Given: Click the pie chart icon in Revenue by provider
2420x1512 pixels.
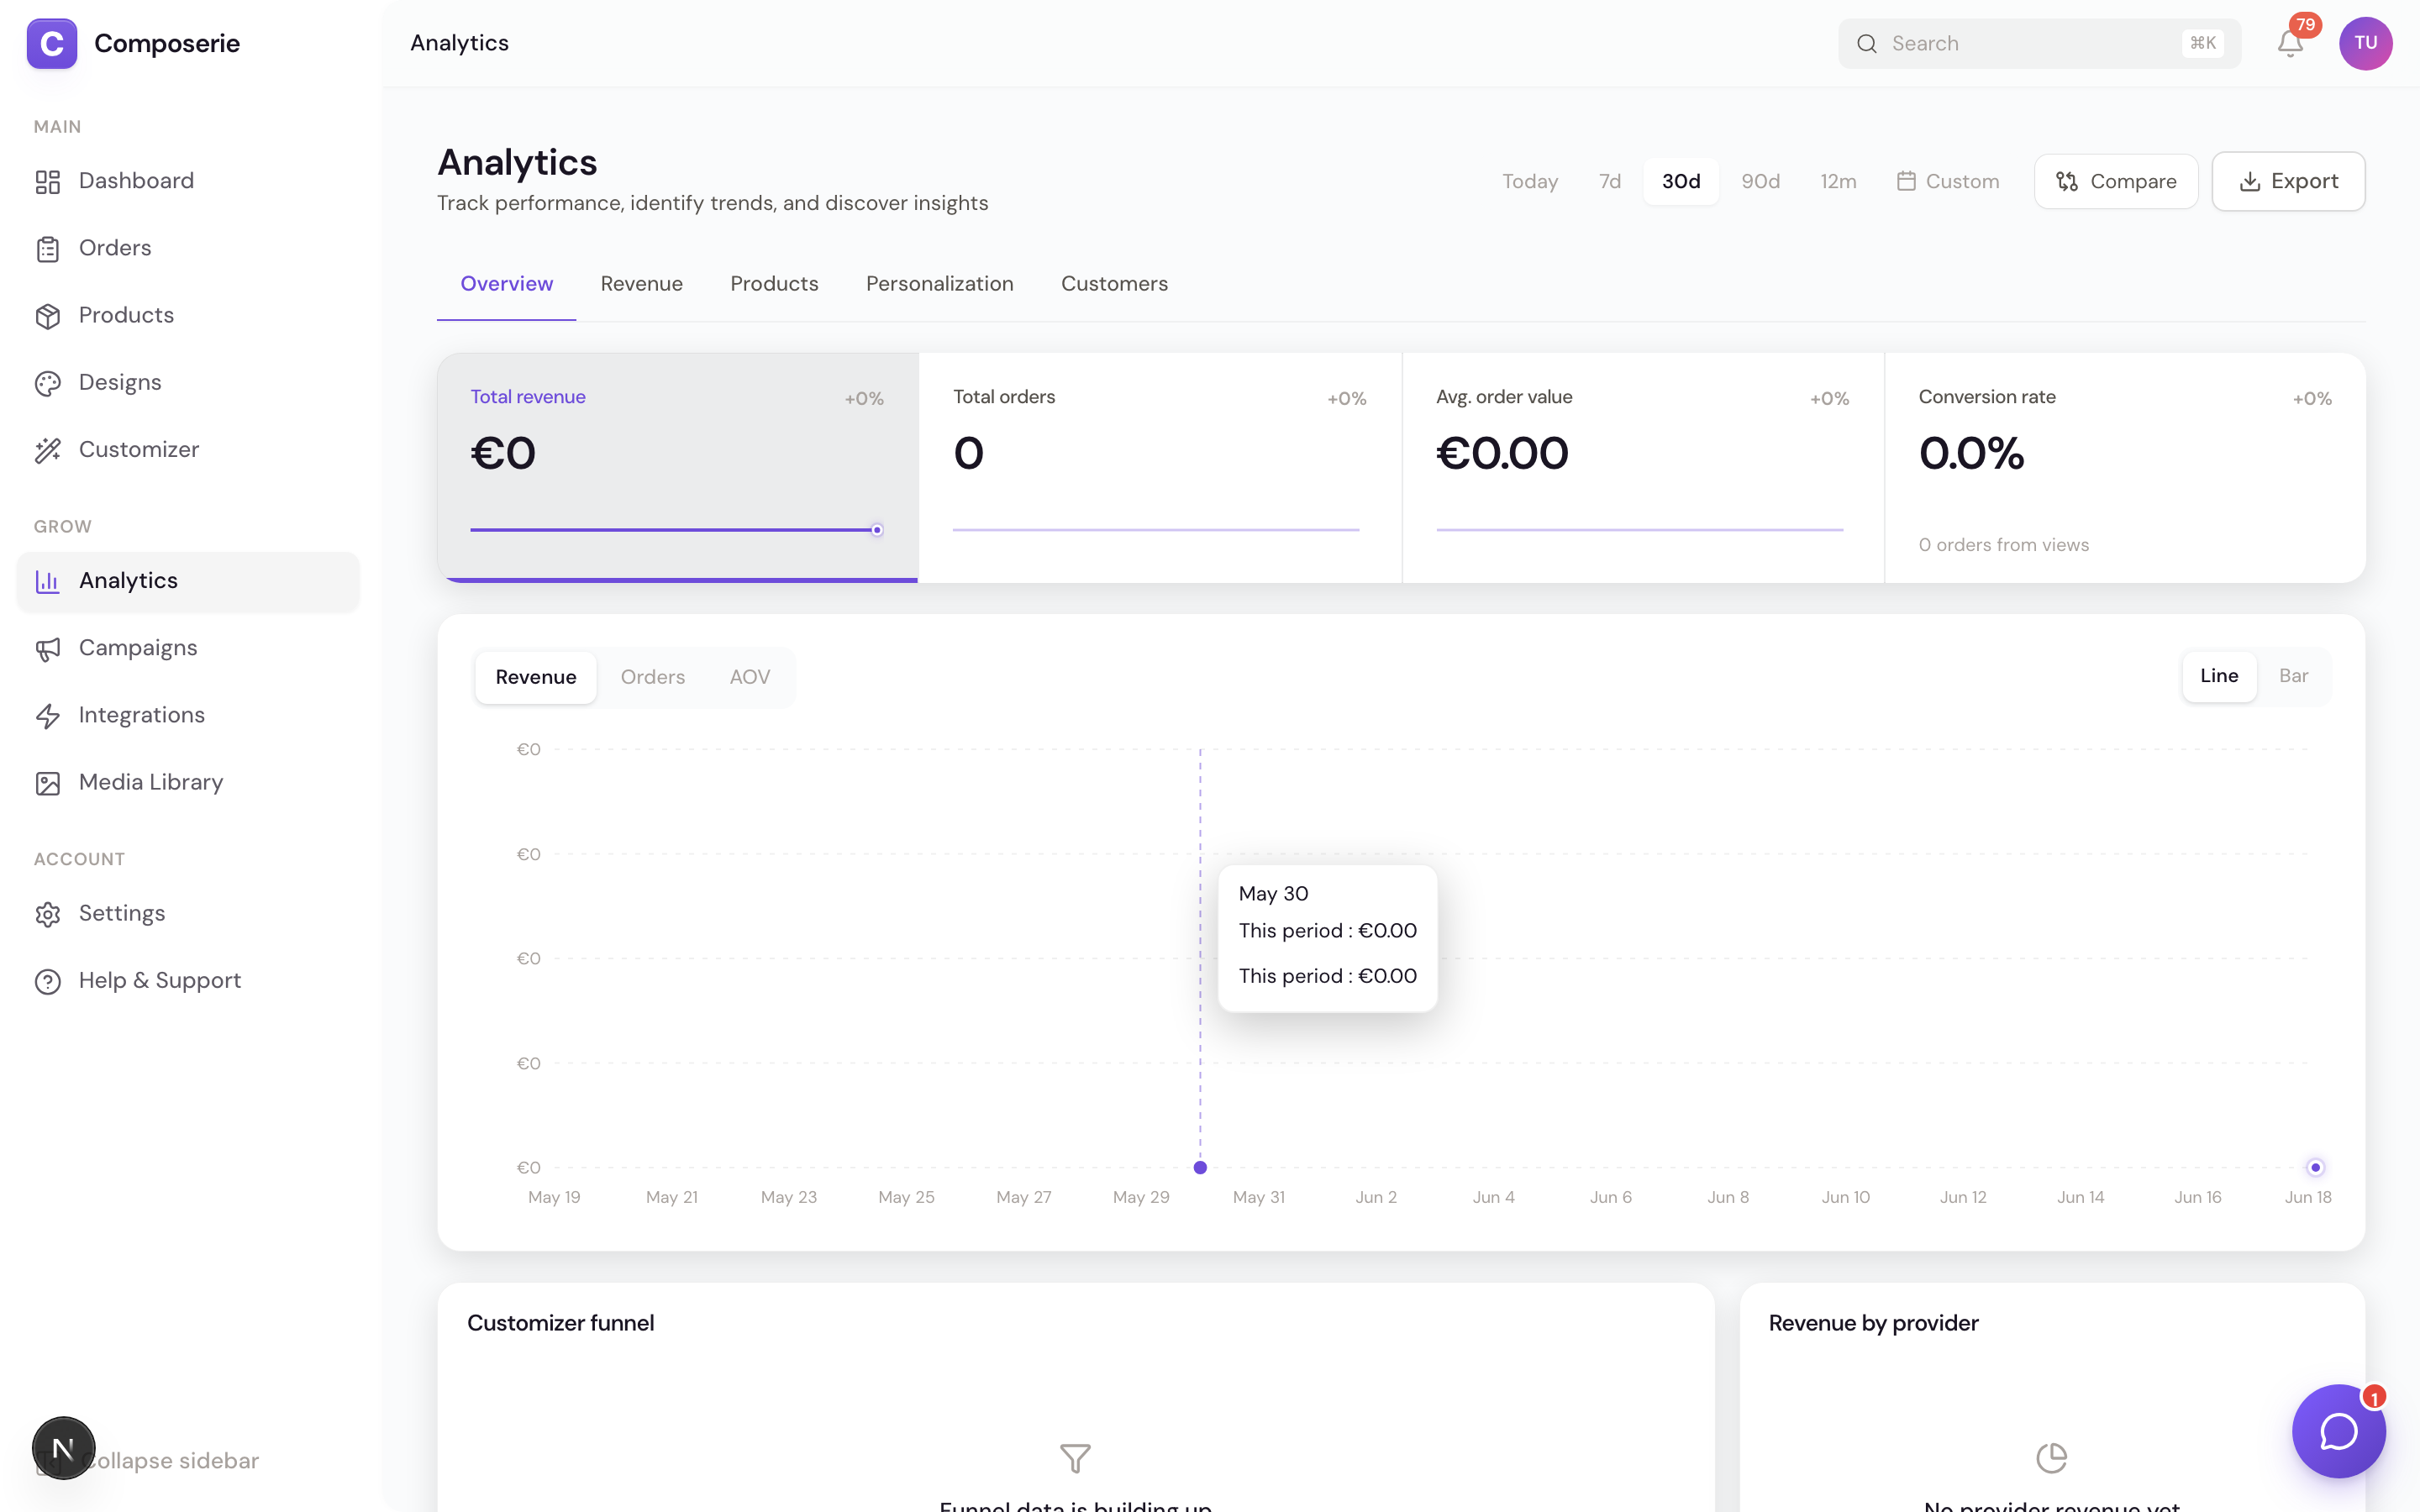Looking at the screenshot, I should (x=2051, y=1458).
